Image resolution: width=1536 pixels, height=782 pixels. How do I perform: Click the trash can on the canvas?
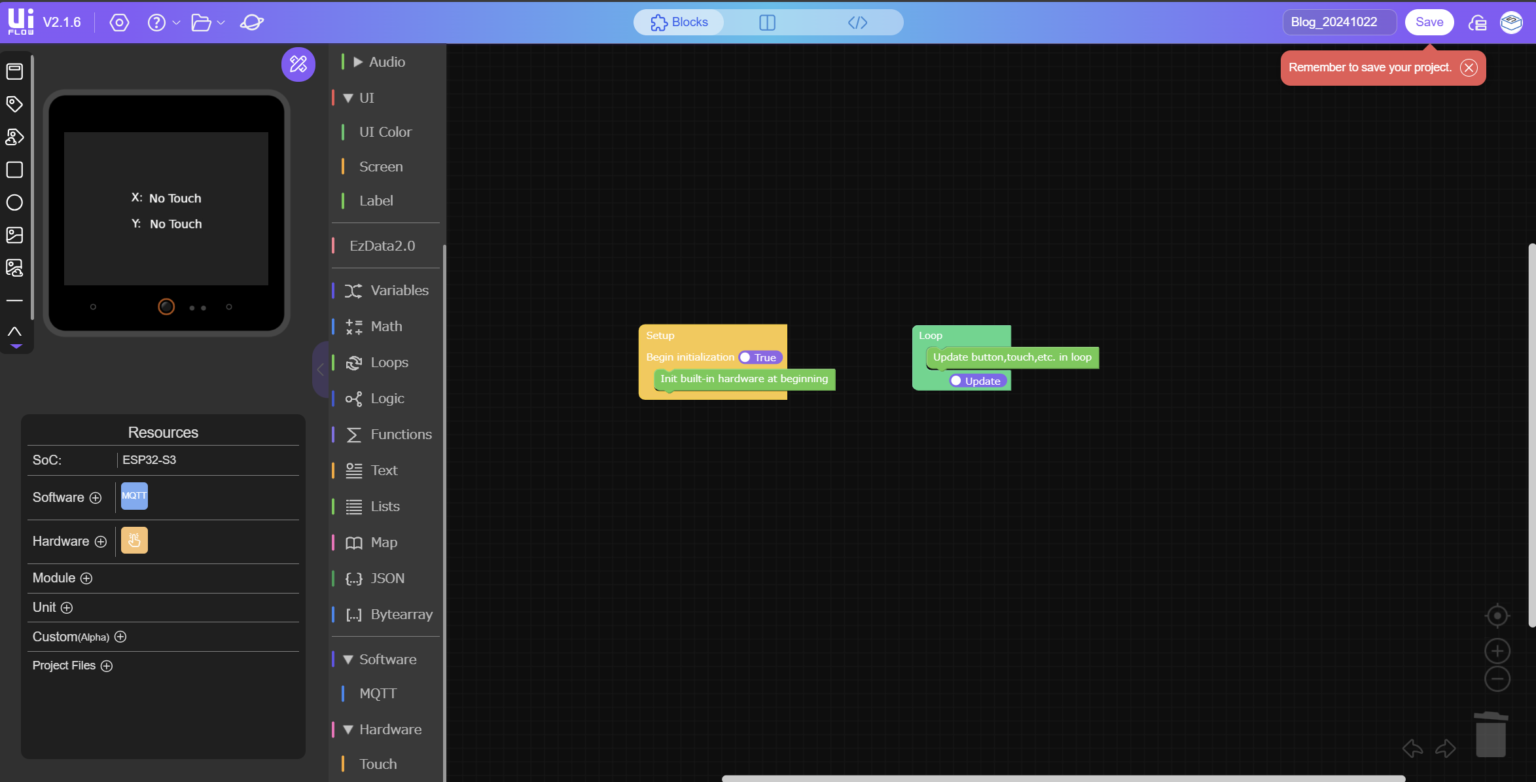1490,736
